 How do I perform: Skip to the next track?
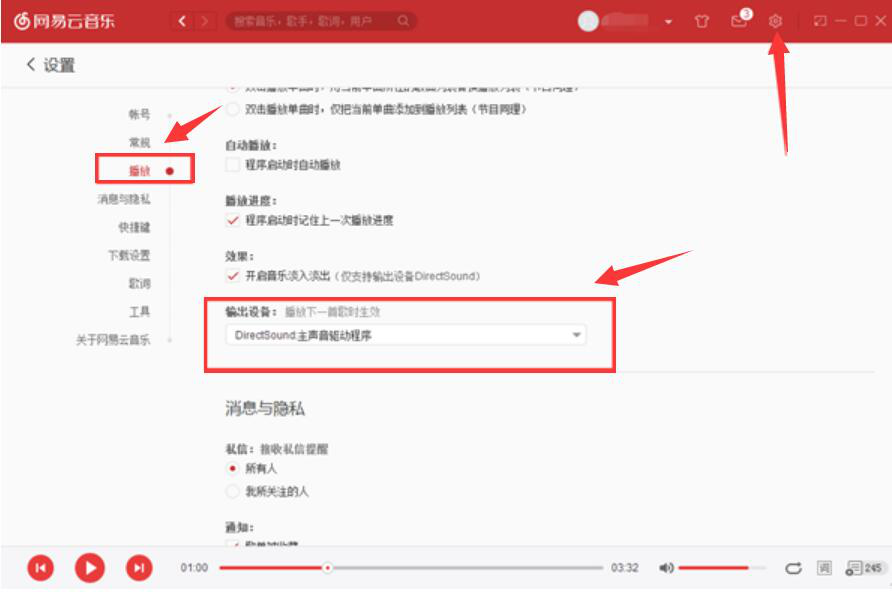click(139, 567)
